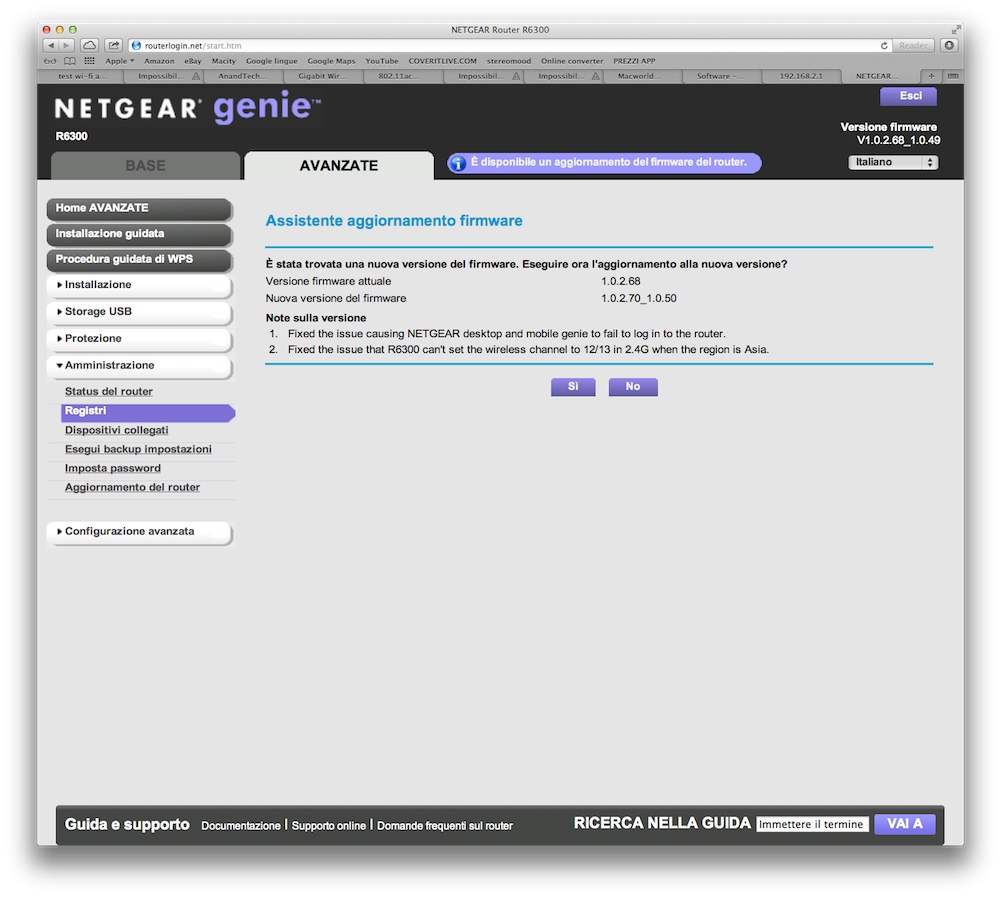Switch to the 802.11ac browser tab
This screenshot has height=897, width=1001.
[x=403, y=76]
